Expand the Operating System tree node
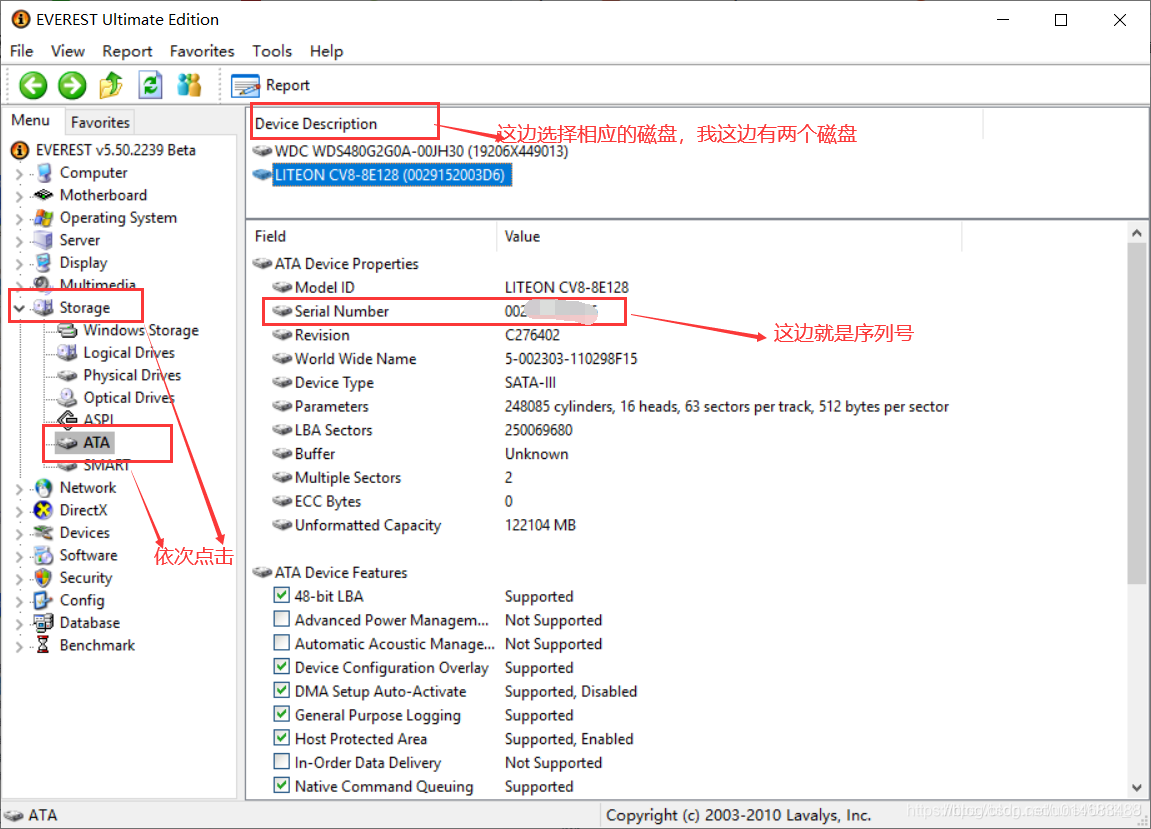This screenshot has height=829, width=1151. pyautogui.click(x=19, y=218)
